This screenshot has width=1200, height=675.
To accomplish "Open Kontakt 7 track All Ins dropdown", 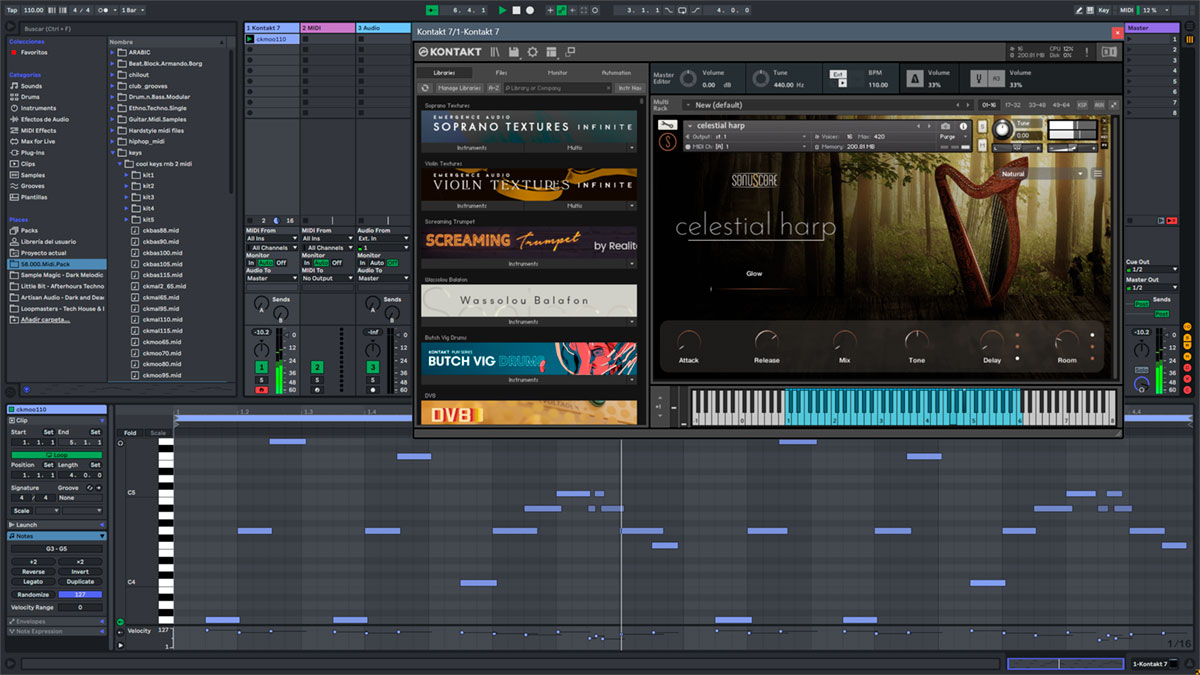I will (x=272, y=239).
